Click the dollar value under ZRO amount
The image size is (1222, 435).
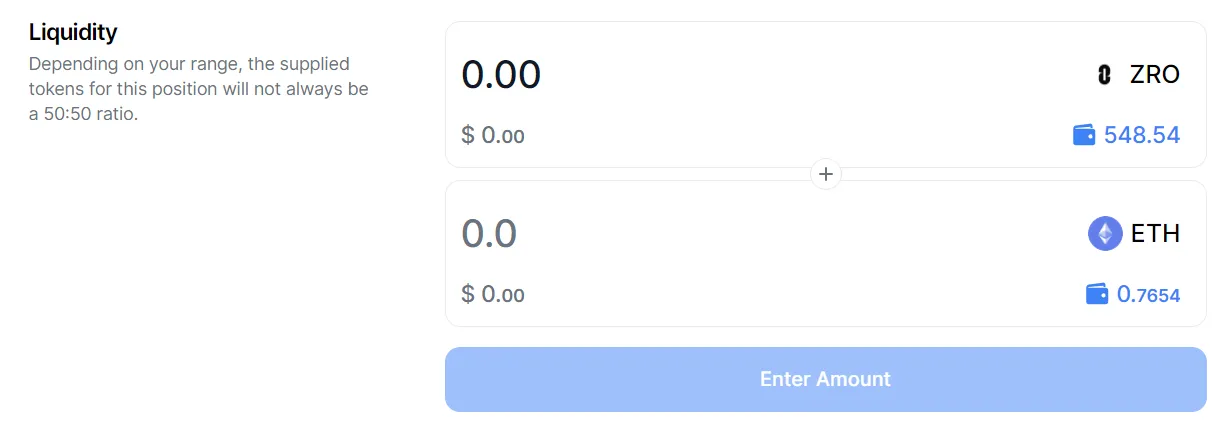(x=493, y=135)
